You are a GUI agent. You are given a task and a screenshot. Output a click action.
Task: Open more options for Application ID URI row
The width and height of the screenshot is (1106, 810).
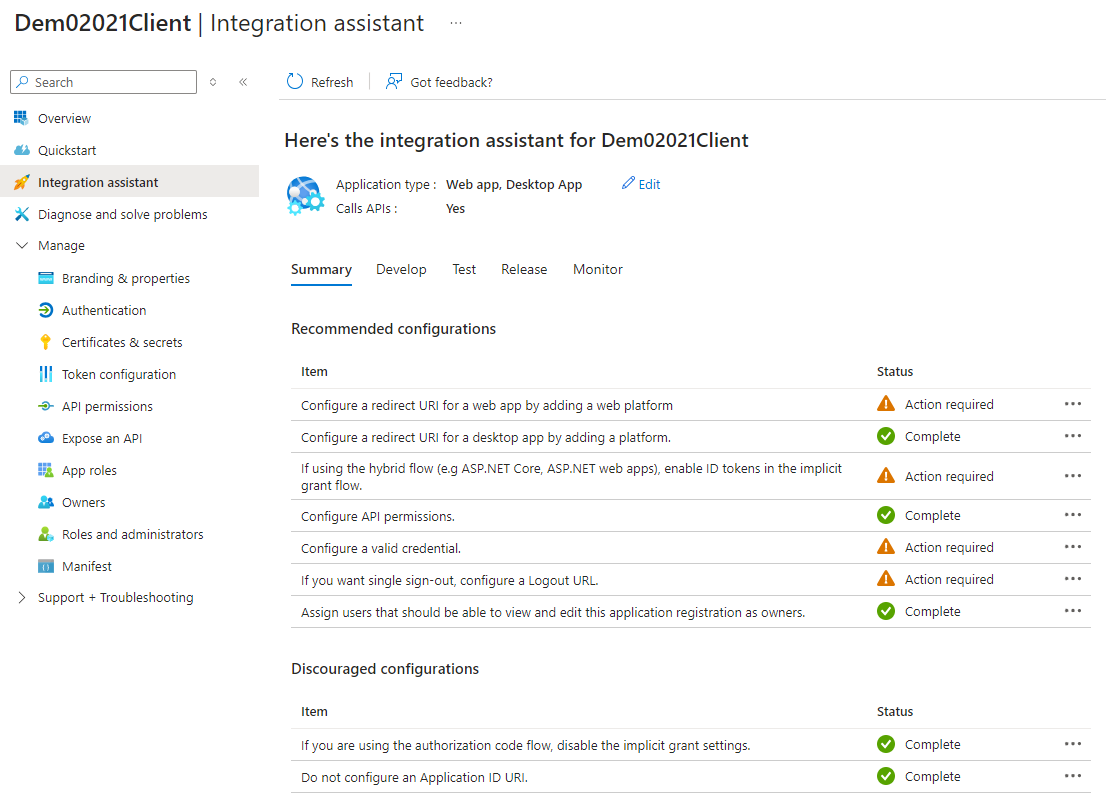(1073, 776)
